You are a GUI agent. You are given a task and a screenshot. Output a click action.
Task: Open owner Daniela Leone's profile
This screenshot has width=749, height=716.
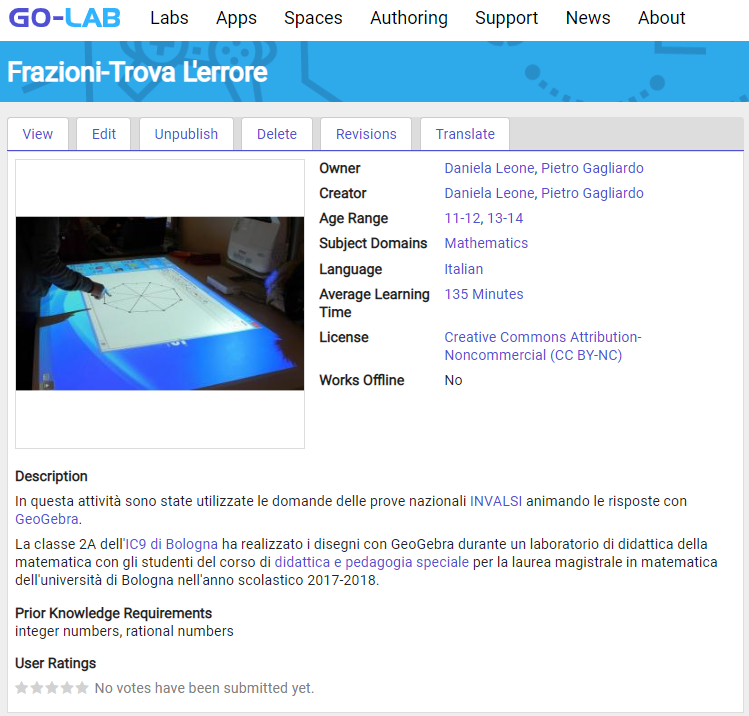(489, 168)
